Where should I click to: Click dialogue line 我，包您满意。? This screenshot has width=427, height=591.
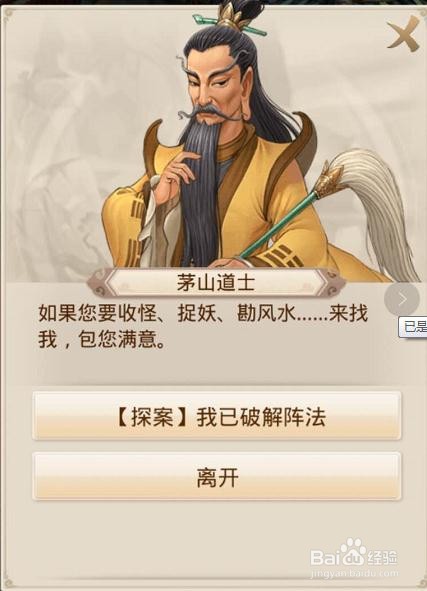click(101, 340)
